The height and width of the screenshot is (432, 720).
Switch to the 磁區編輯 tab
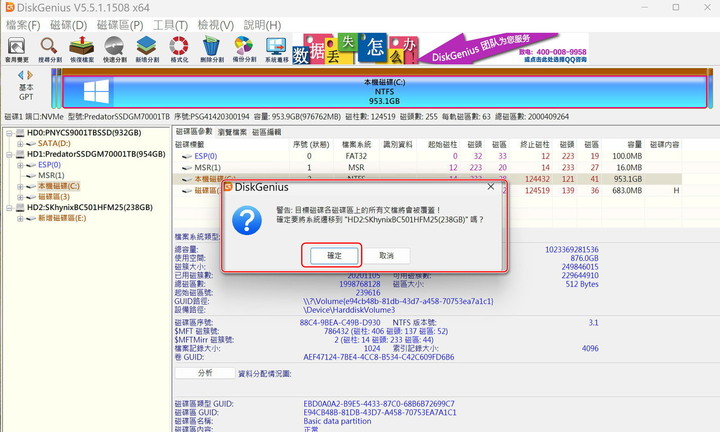pyautogui.click(x=266, y=132)
